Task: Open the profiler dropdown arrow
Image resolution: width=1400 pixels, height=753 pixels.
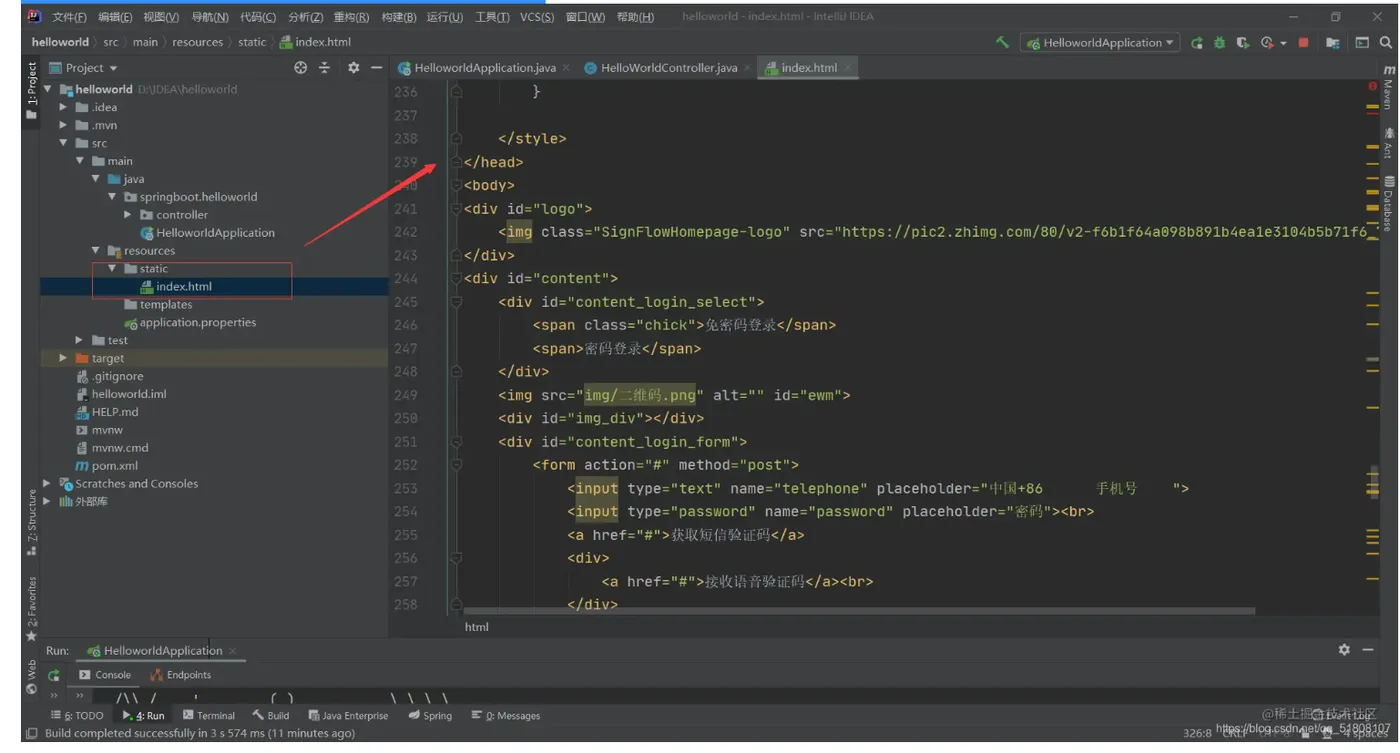Action: [1283, 44]
